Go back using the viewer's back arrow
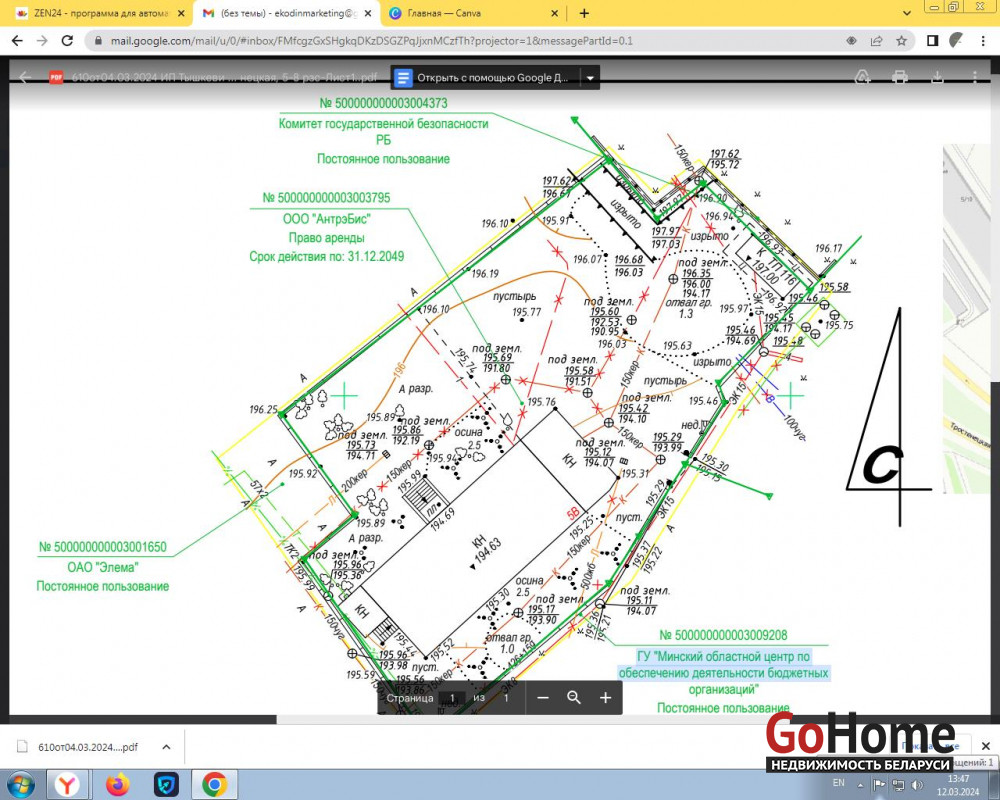Screen dimensions: 1000x800 point(27,77)
